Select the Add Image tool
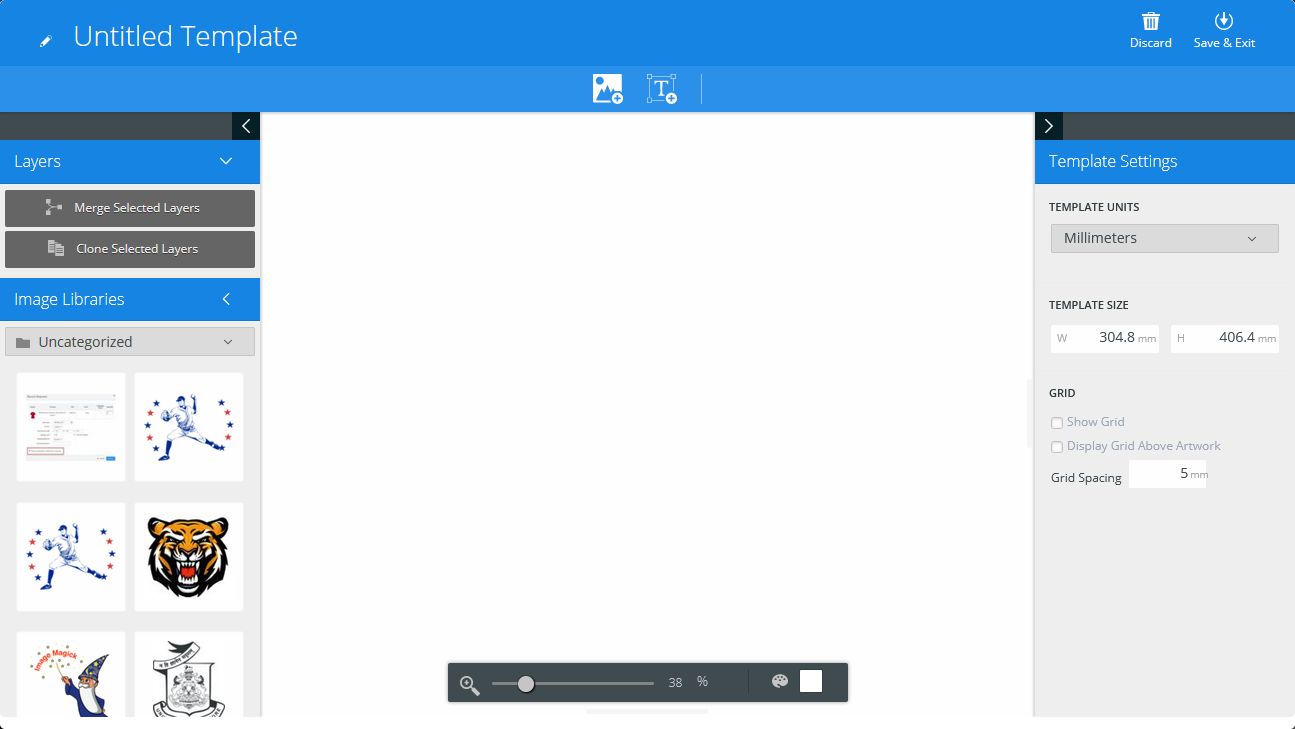This screenshot has height=729, width=1295. point(607,88)
